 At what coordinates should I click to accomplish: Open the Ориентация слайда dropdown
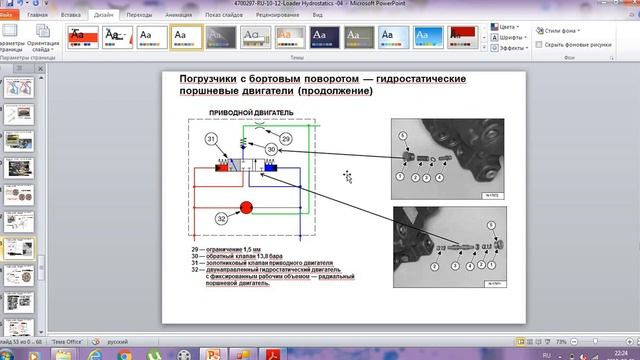pos(42,38)
